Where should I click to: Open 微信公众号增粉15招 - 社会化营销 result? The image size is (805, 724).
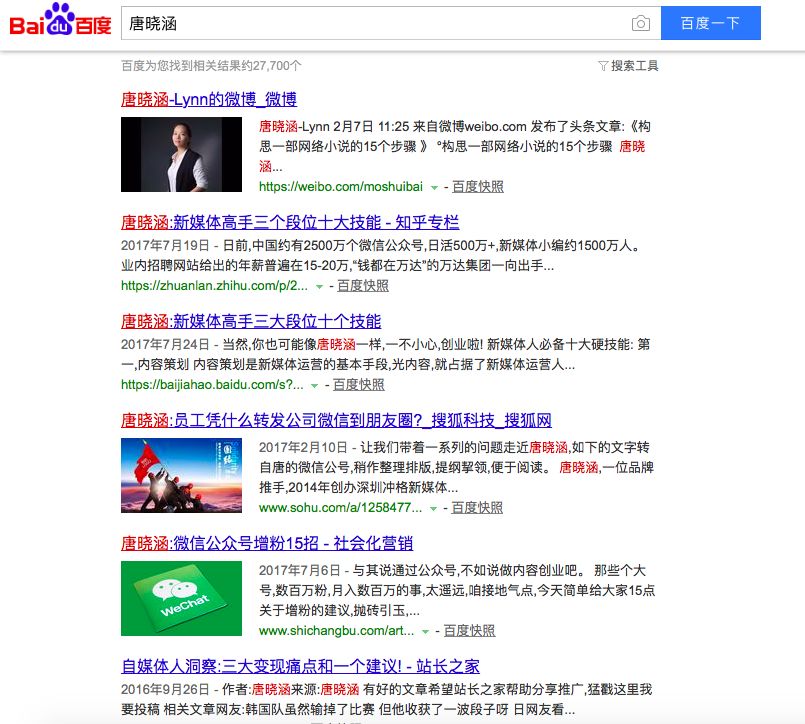click(x=267, y=543)
